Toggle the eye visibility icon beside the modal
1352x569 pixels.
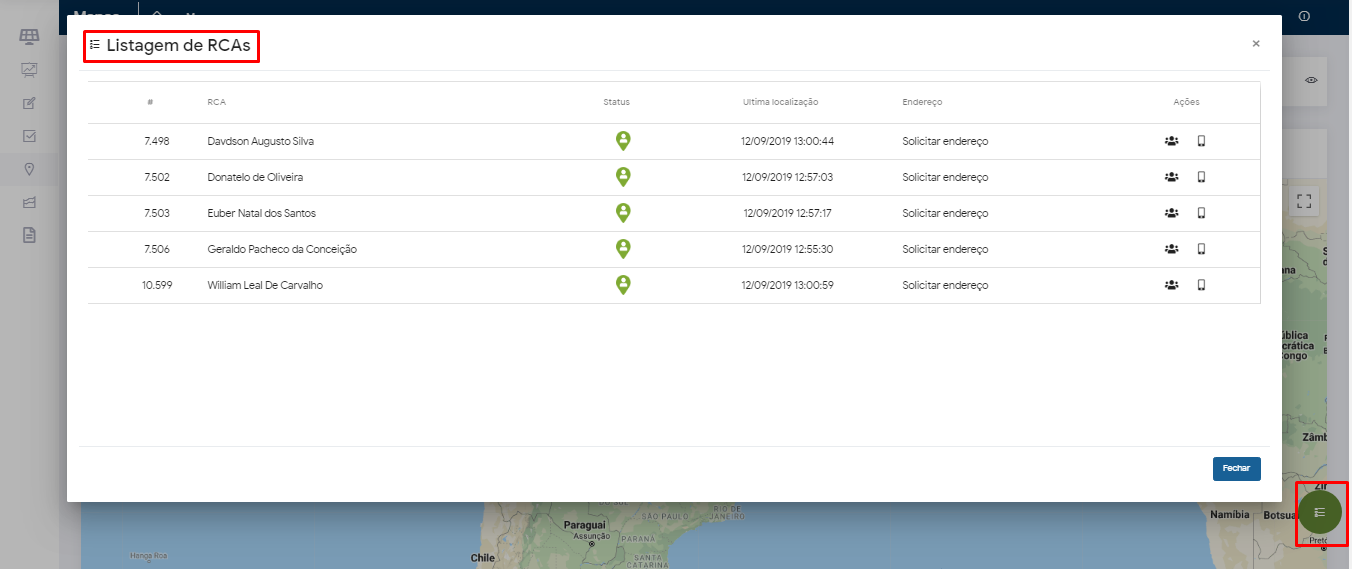[x=1311, y=80]
